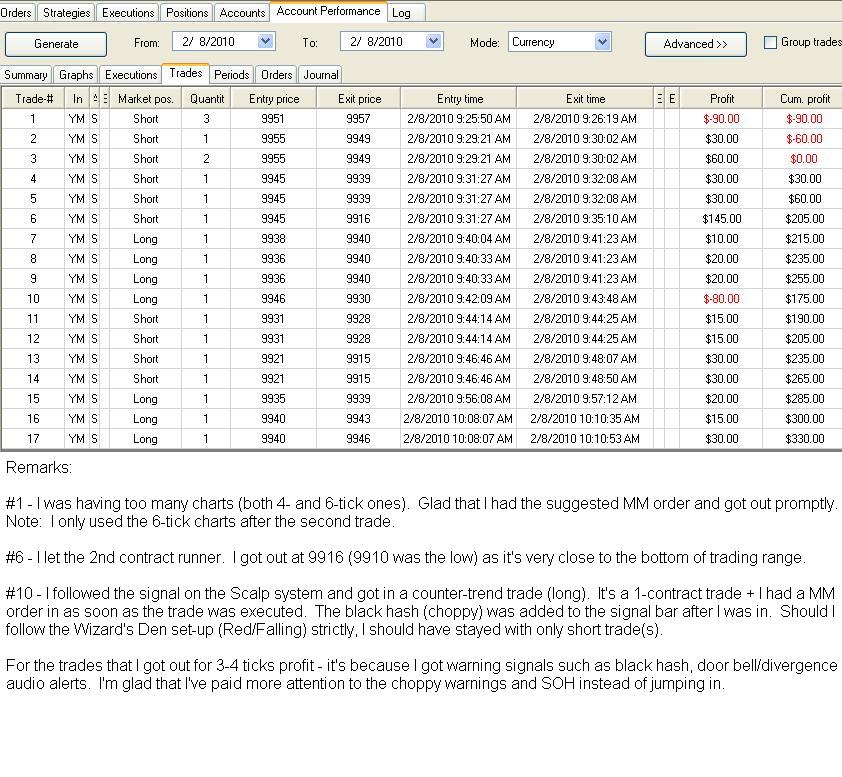The width and height of the screenshot is (842, 777).
Task: Sort by Market pos. column header
Action: click(x=146, y=99)
